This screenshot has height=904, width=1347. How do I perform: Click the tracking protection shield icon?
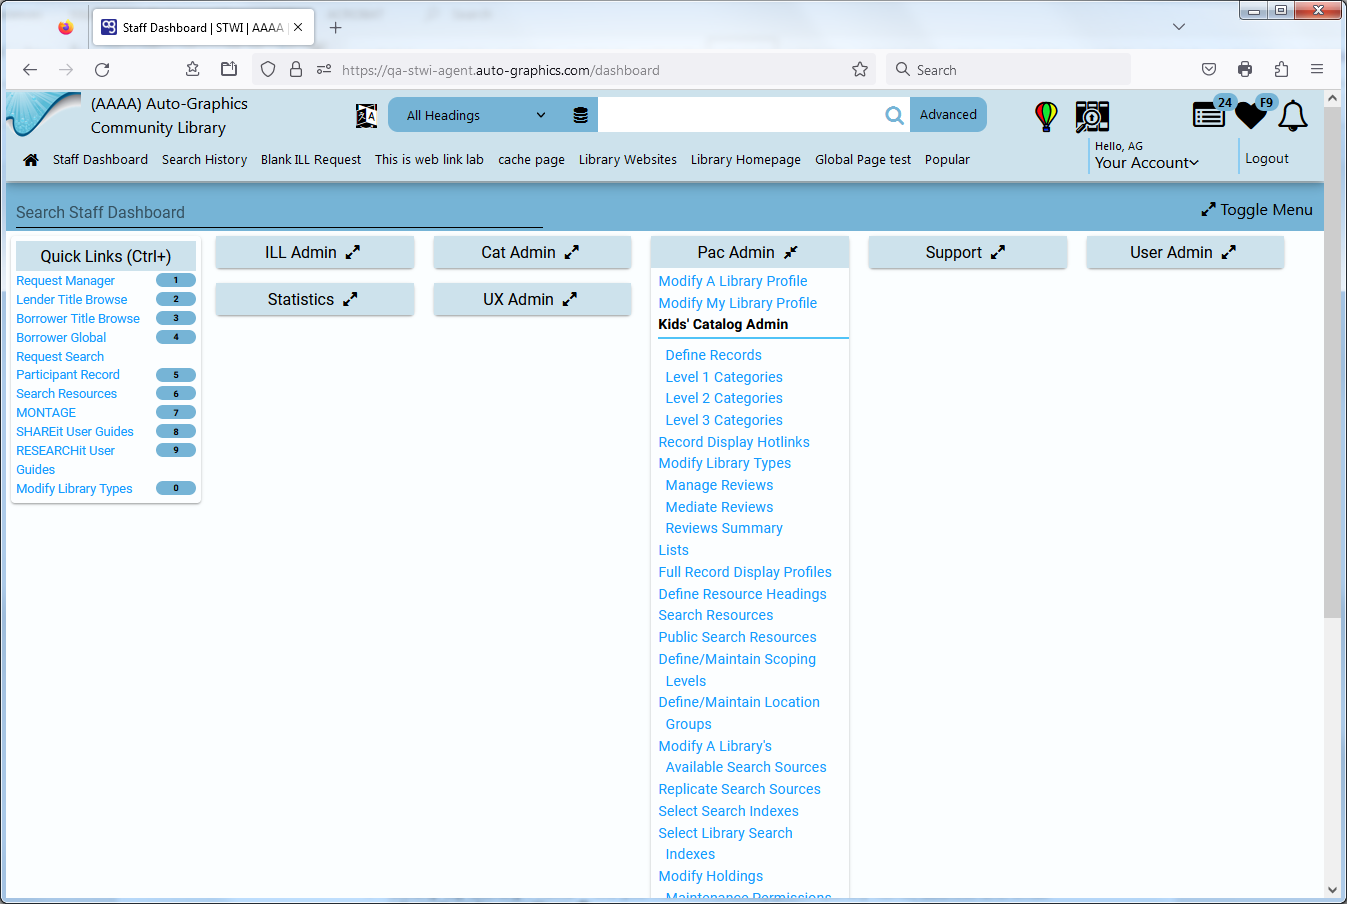(268, 70)
